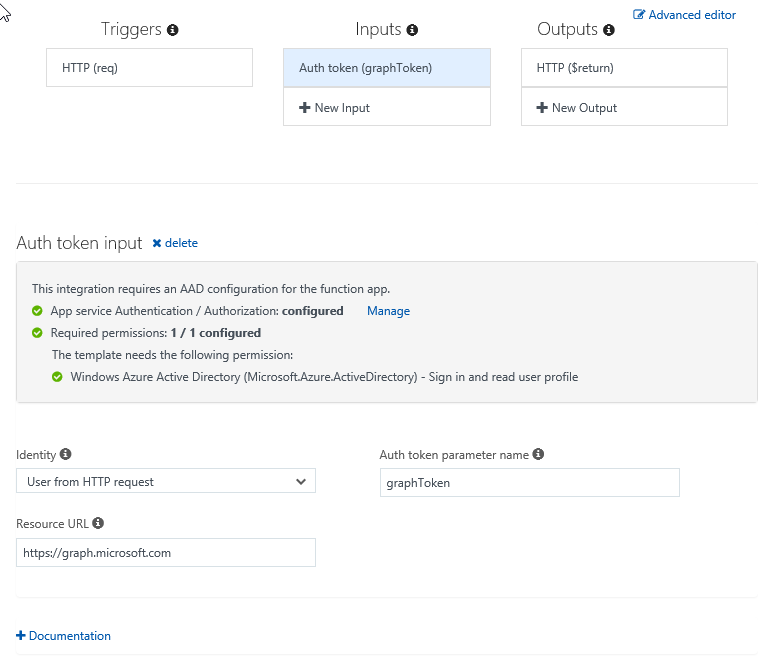
Task: Click the Resource URL text field
Action: (166, 552)
